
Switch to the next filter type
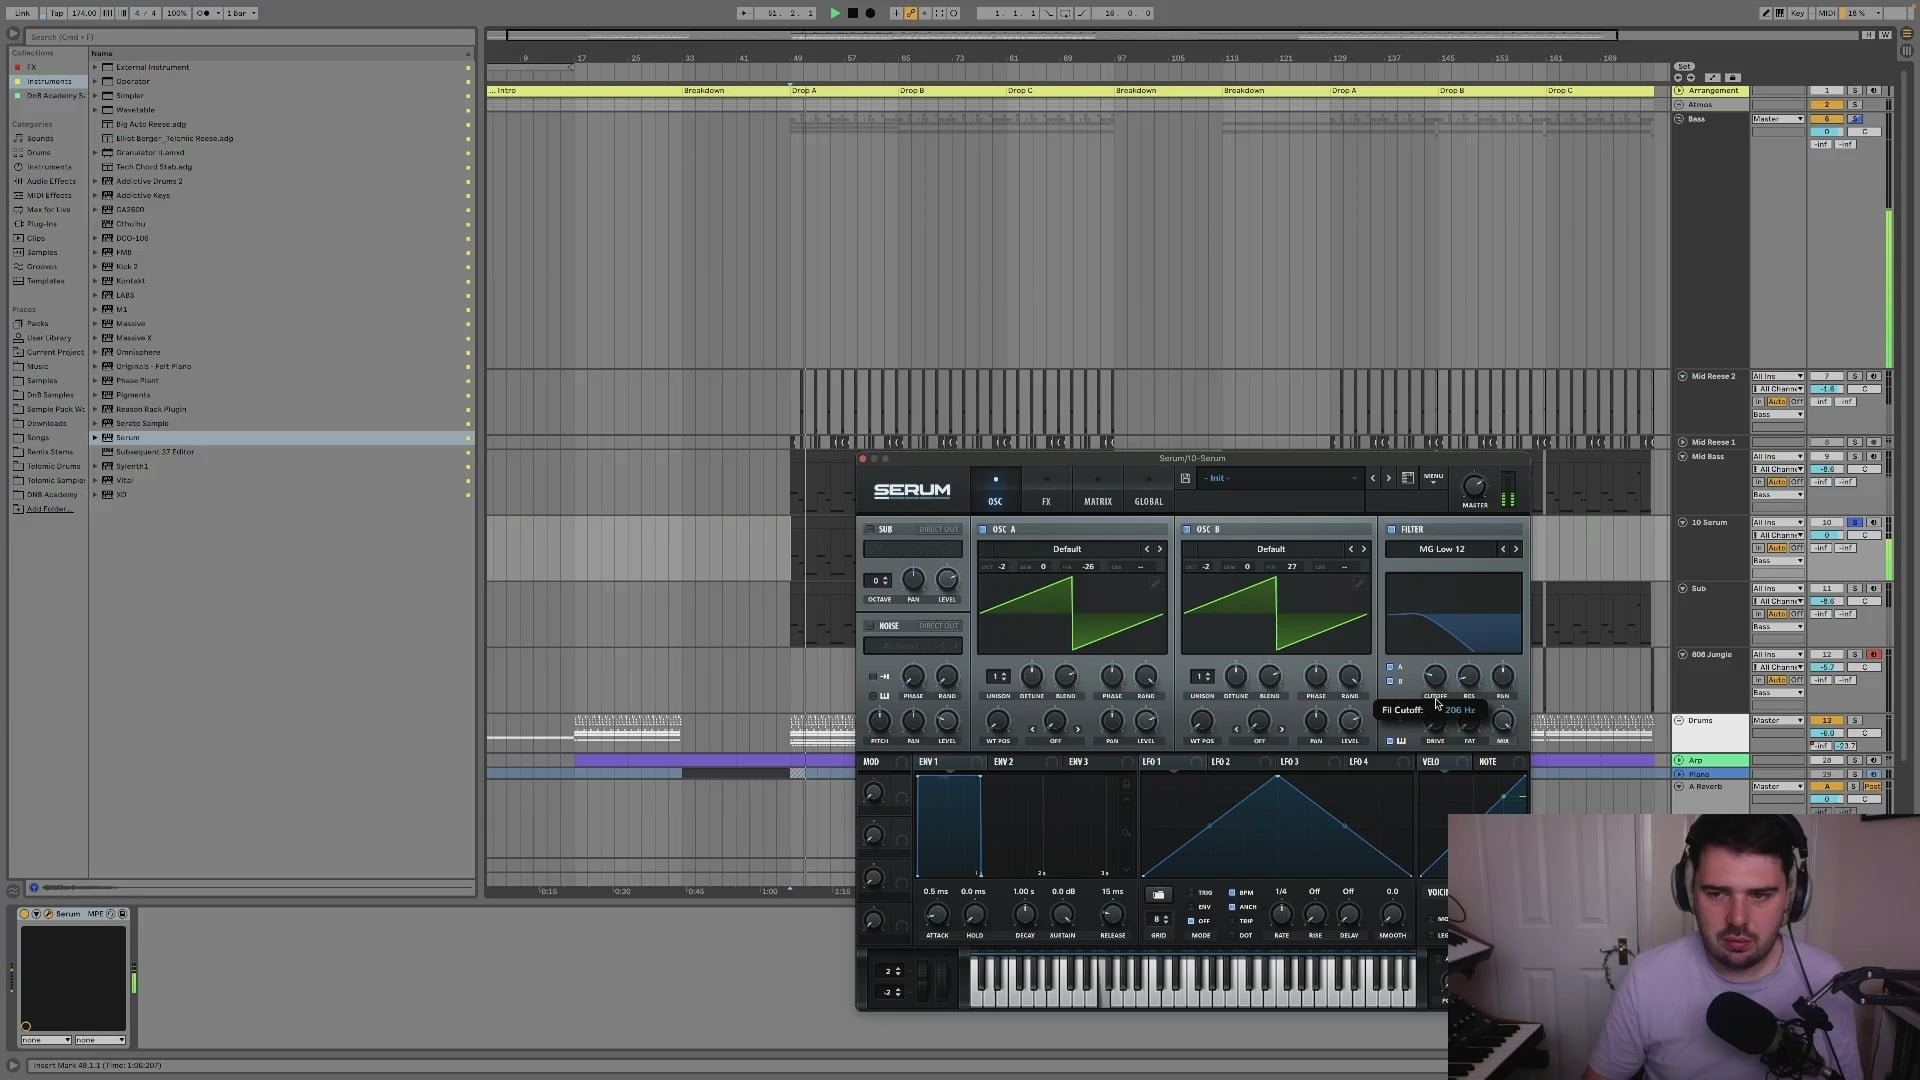coord(1516,549)
